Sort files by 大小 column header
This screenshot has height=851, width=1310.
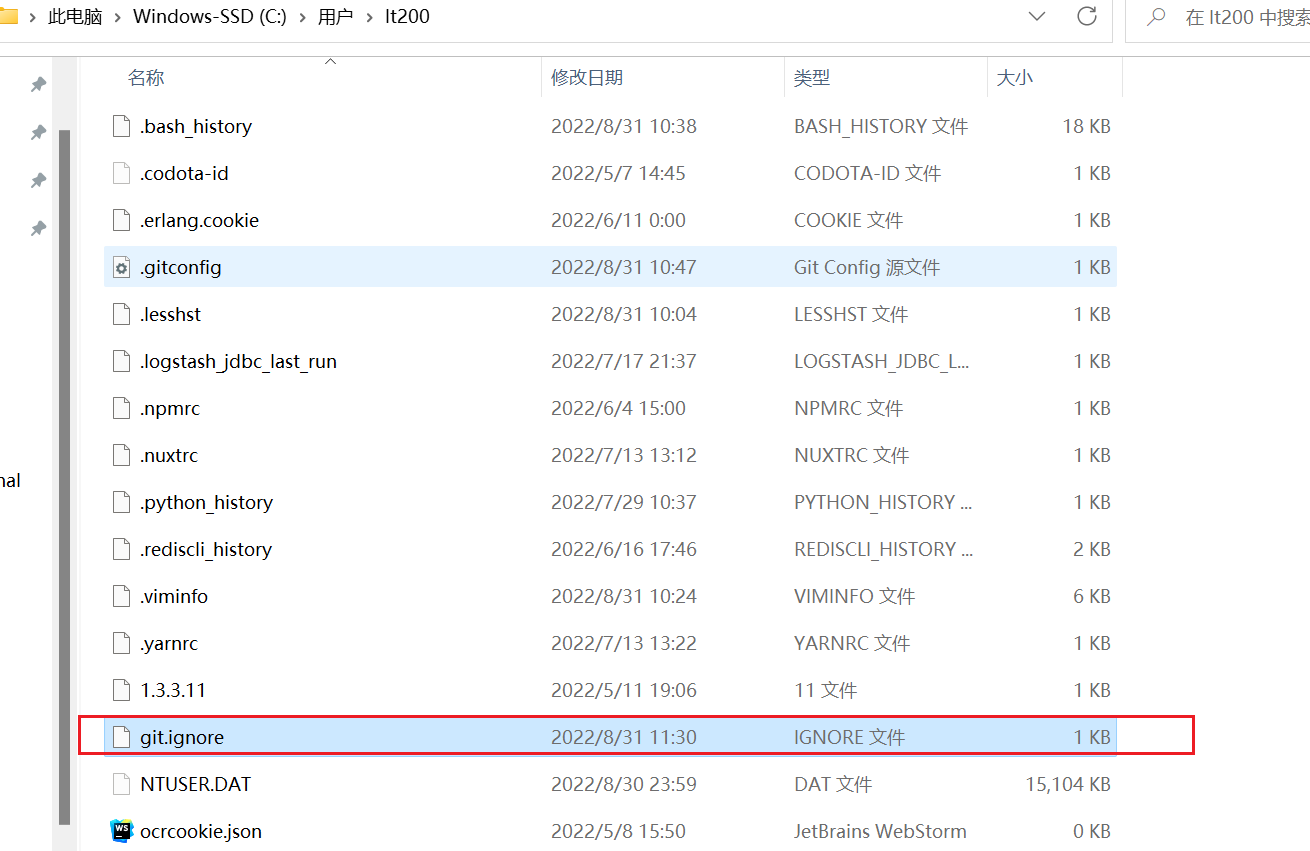click(1015, 78)
